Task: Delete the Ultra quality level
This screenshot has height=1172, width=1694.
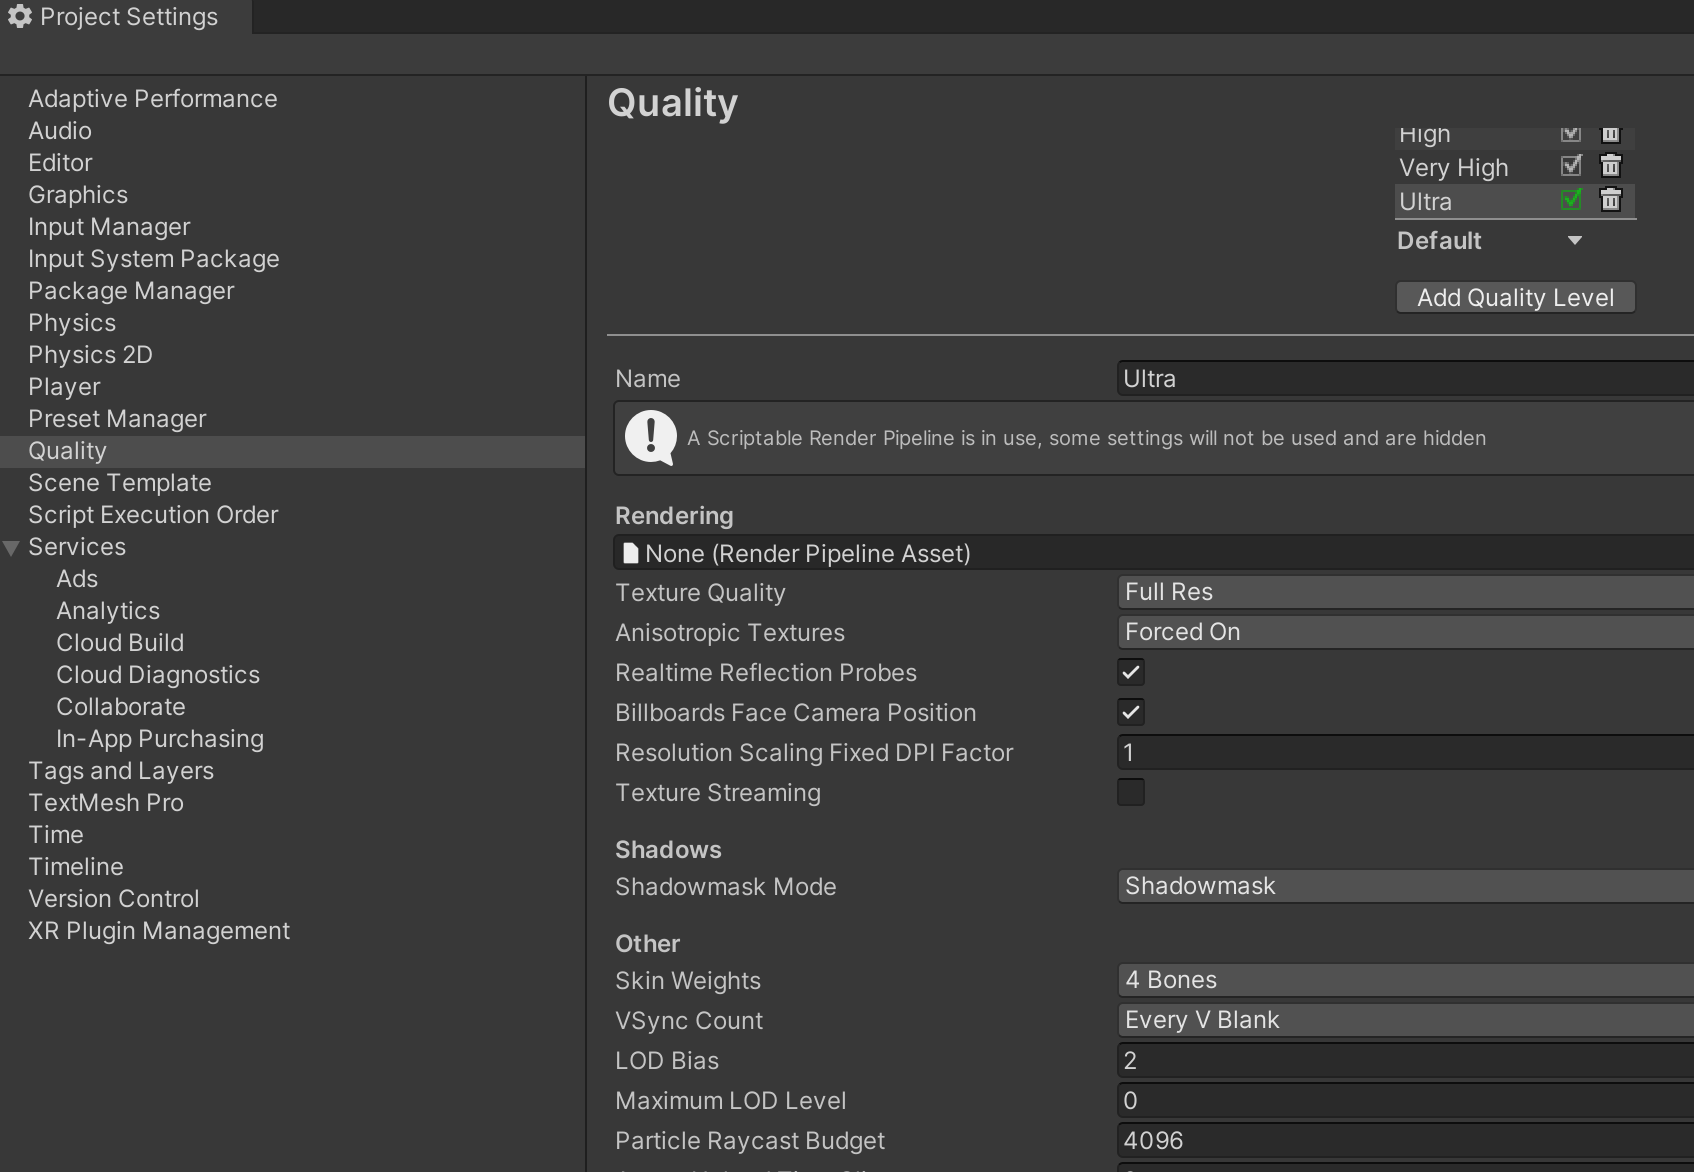Action: 1610,200
